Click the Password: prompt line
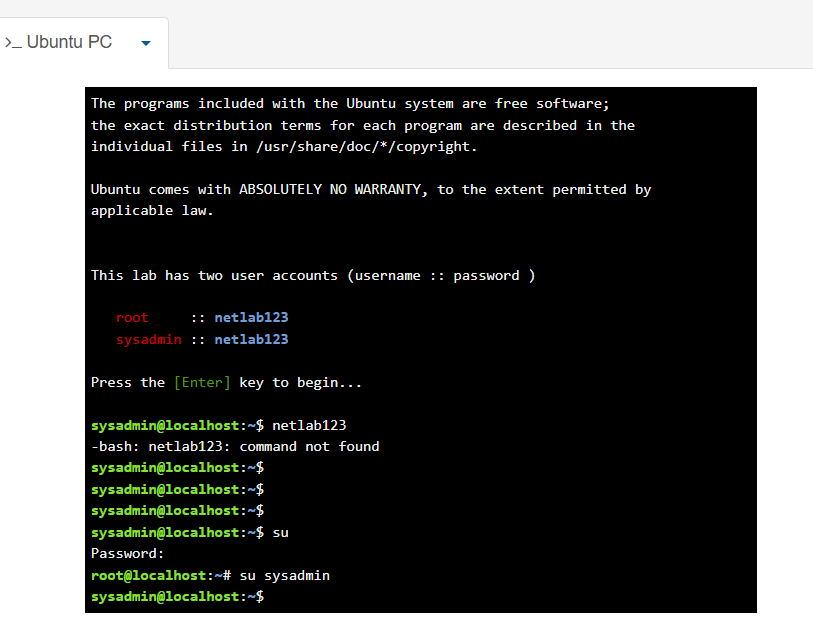Screen dimensions: 813x643 [127, 554]
